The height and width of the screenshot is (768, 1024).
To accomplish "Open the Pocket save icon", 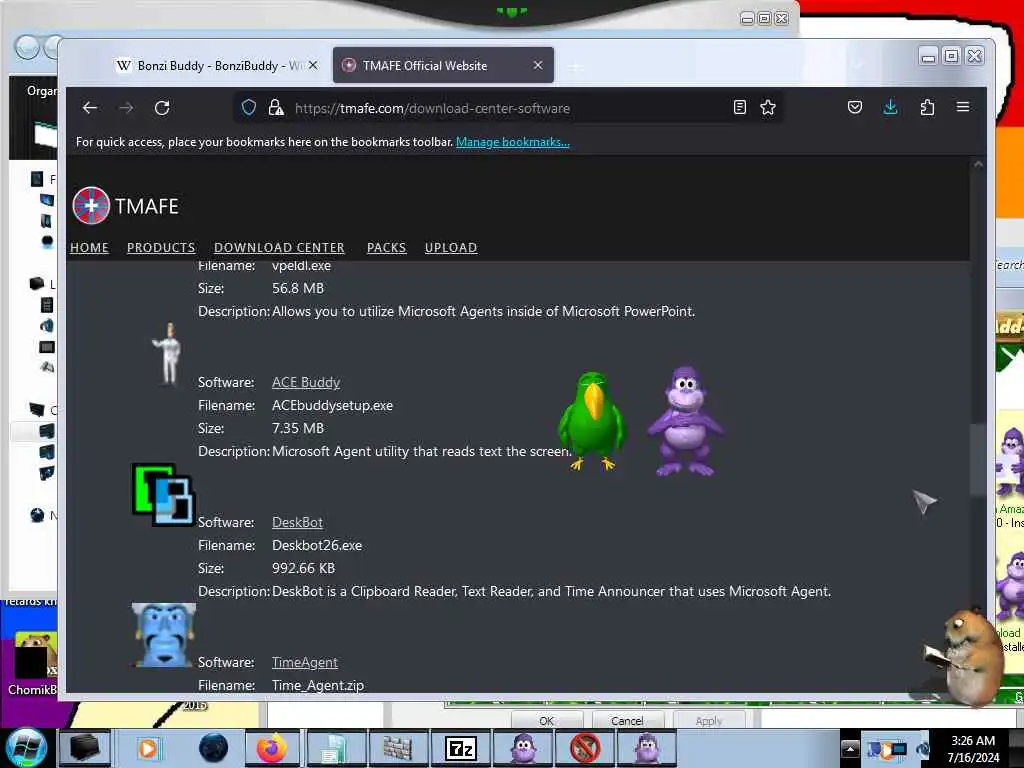I will pos(855,107).
